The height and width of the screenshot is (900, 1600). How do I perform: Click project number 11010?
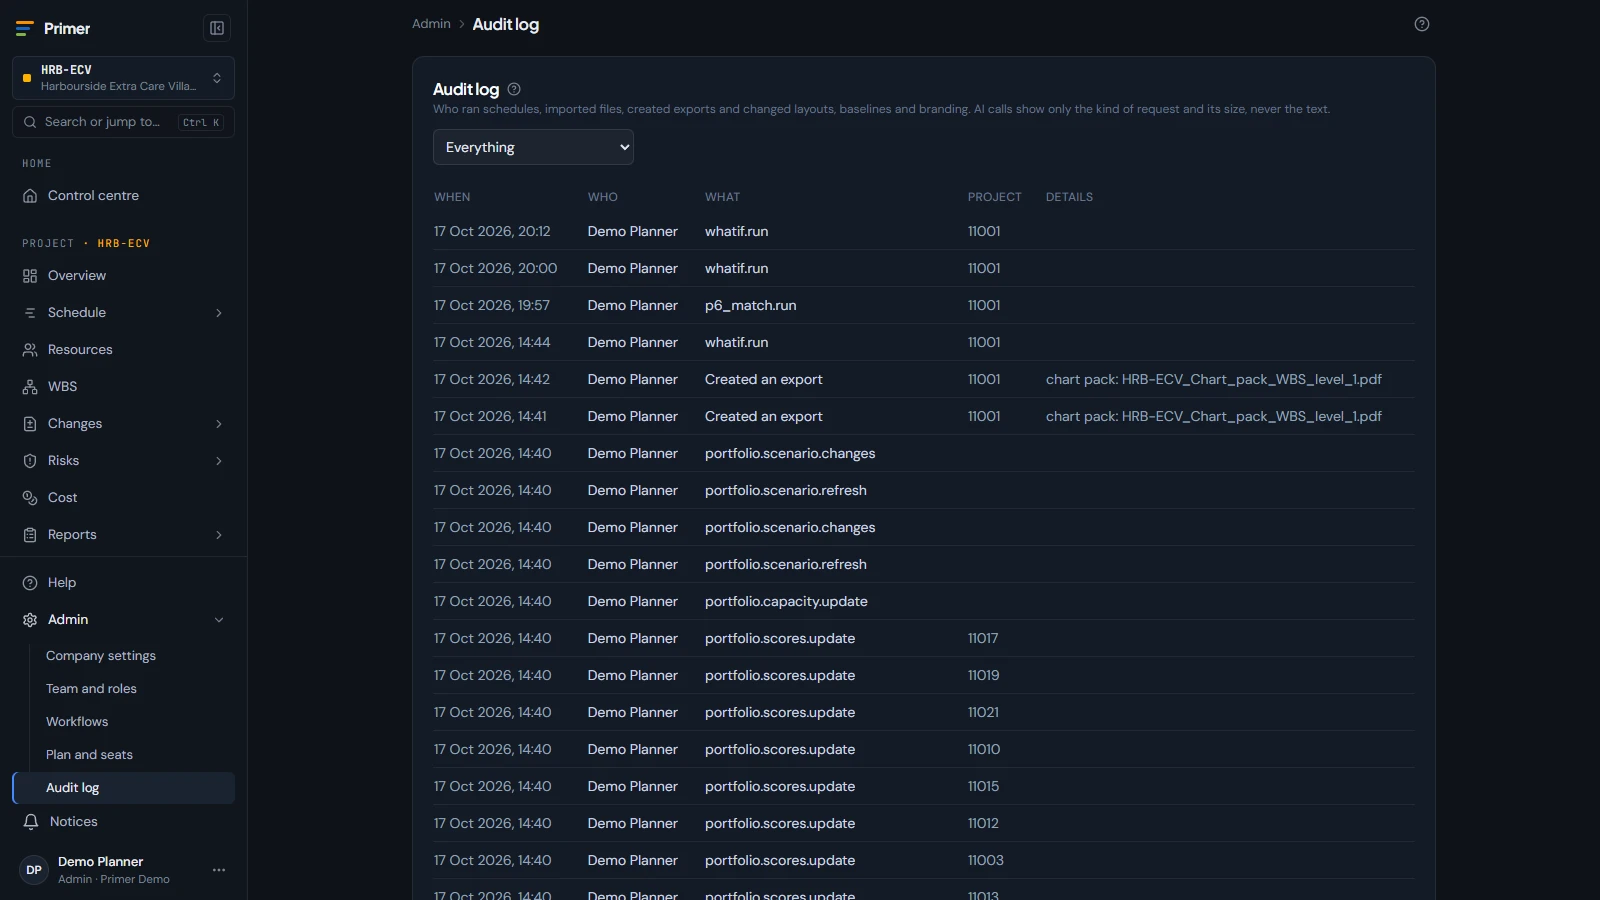pyautogui.click(x=984, y=750)
